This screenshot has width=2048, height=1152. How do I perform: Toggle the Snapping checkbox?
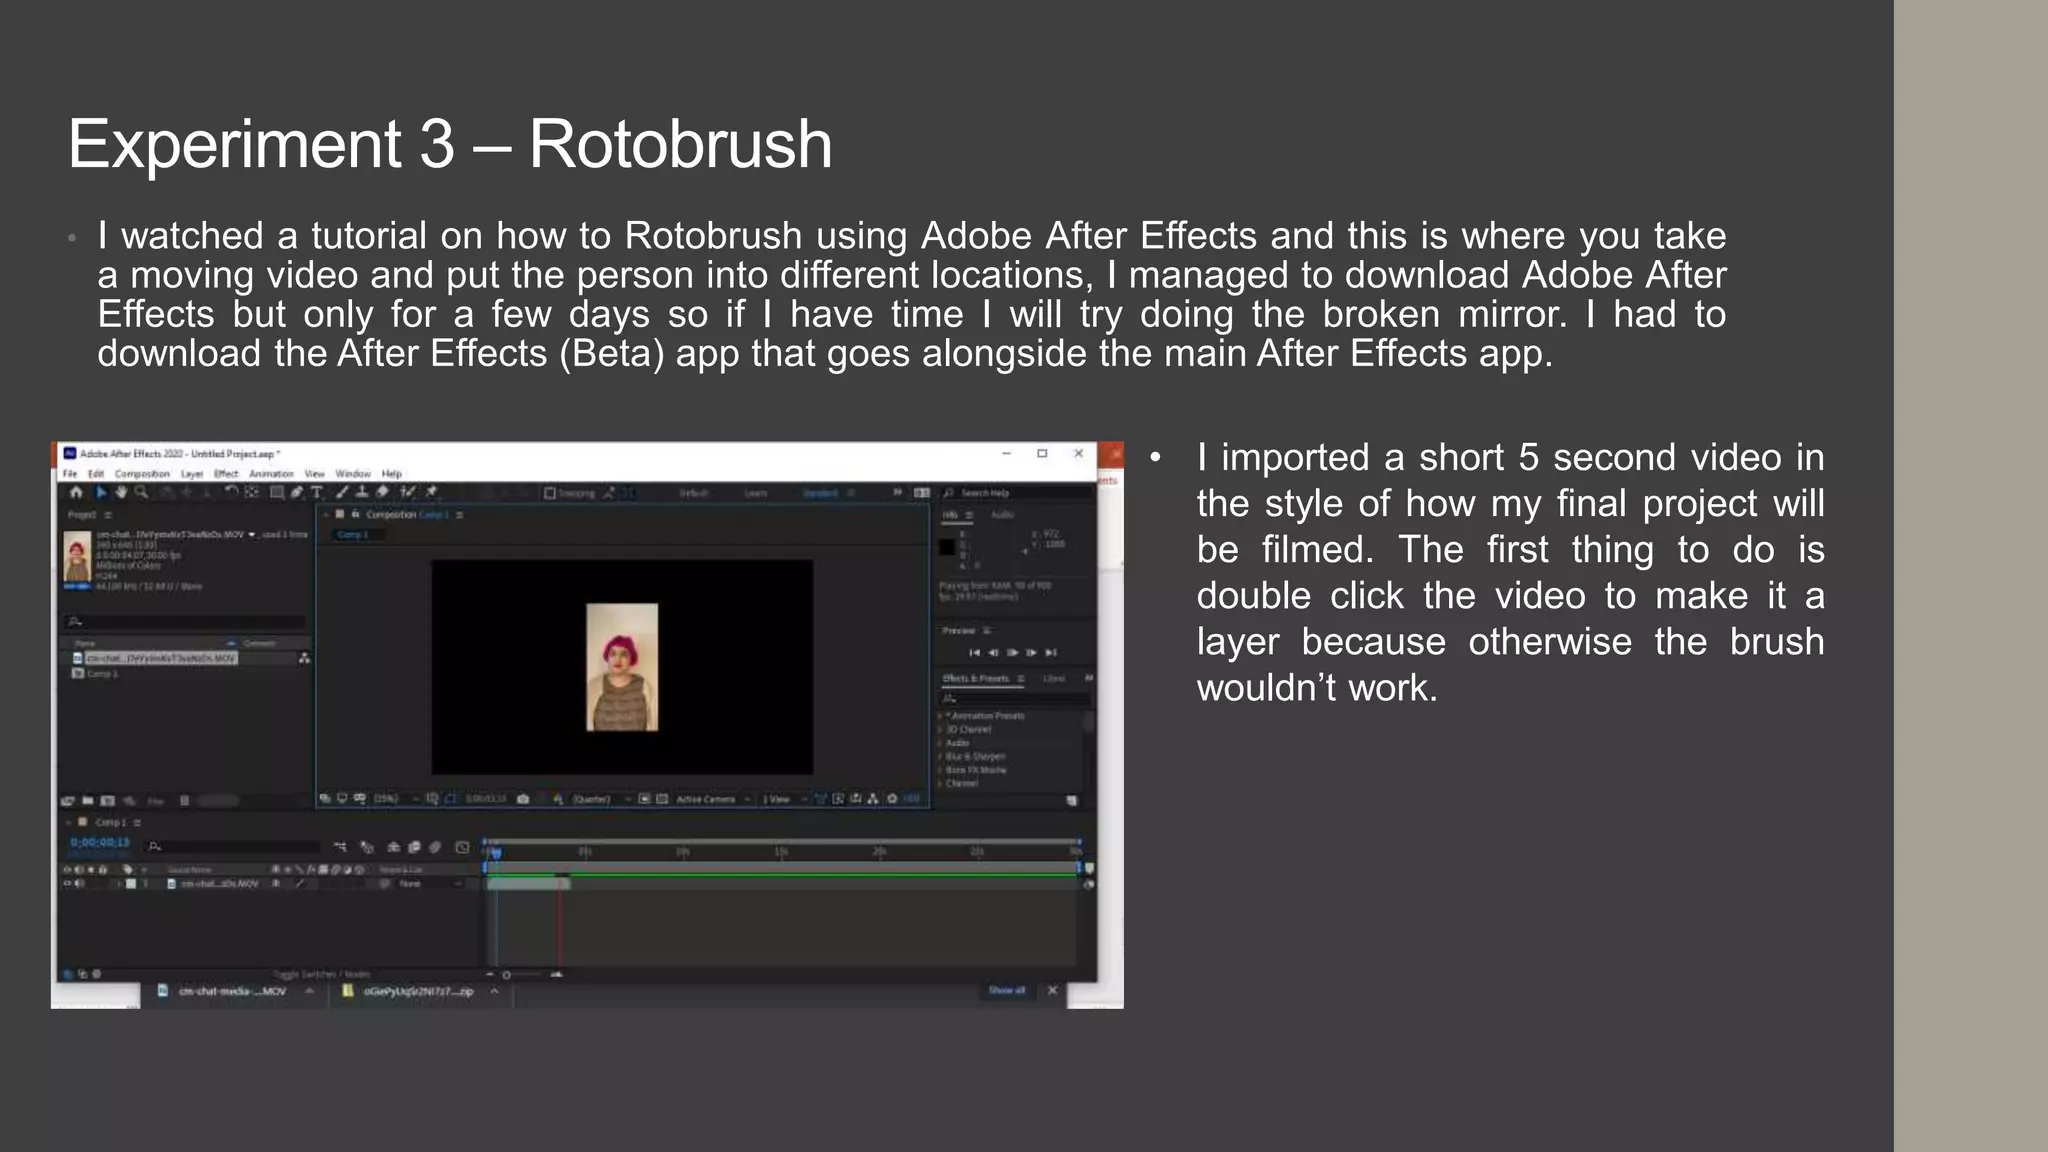click(x=550, y=493)
